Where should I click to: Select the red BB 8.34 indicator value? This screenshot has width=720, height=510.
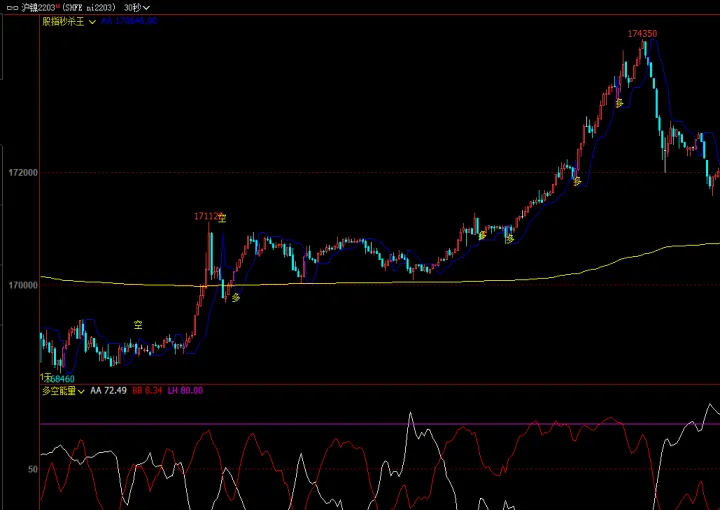pos(146,391)
